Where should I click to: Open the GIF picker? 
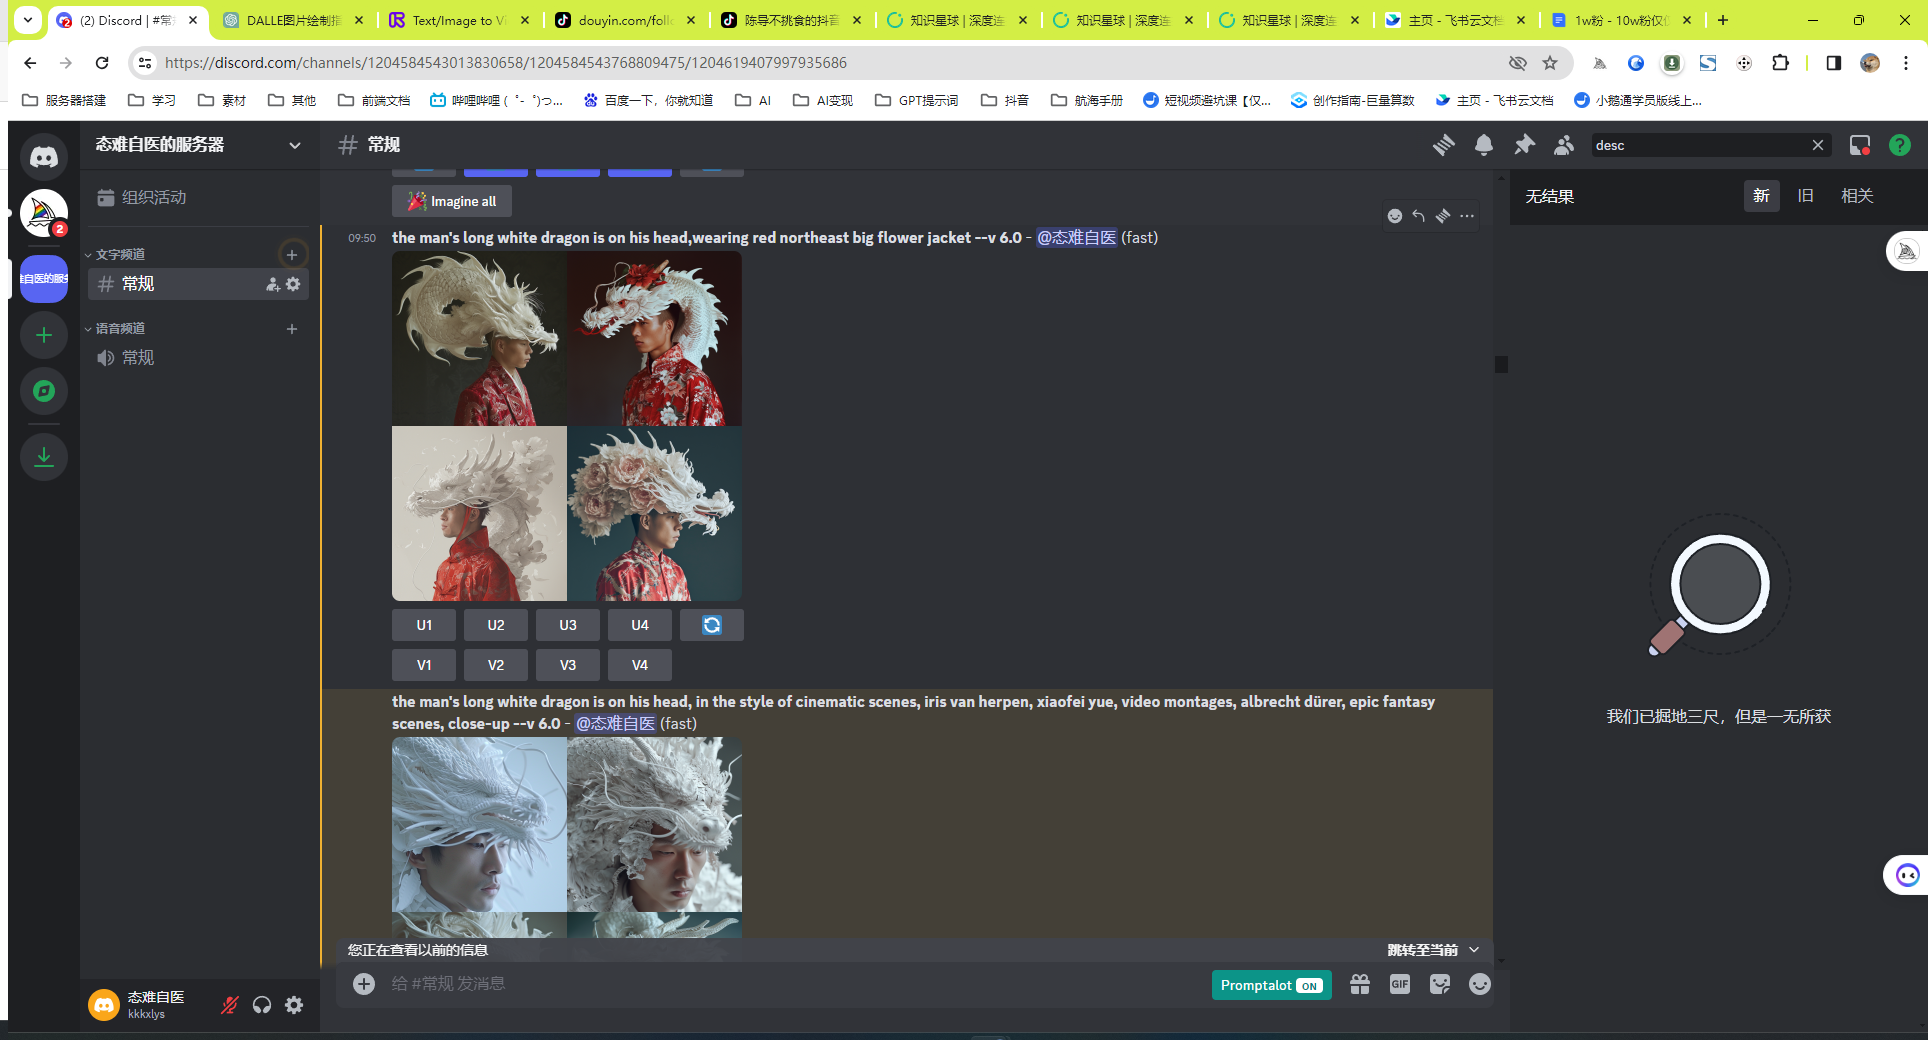pos(1400,984)
